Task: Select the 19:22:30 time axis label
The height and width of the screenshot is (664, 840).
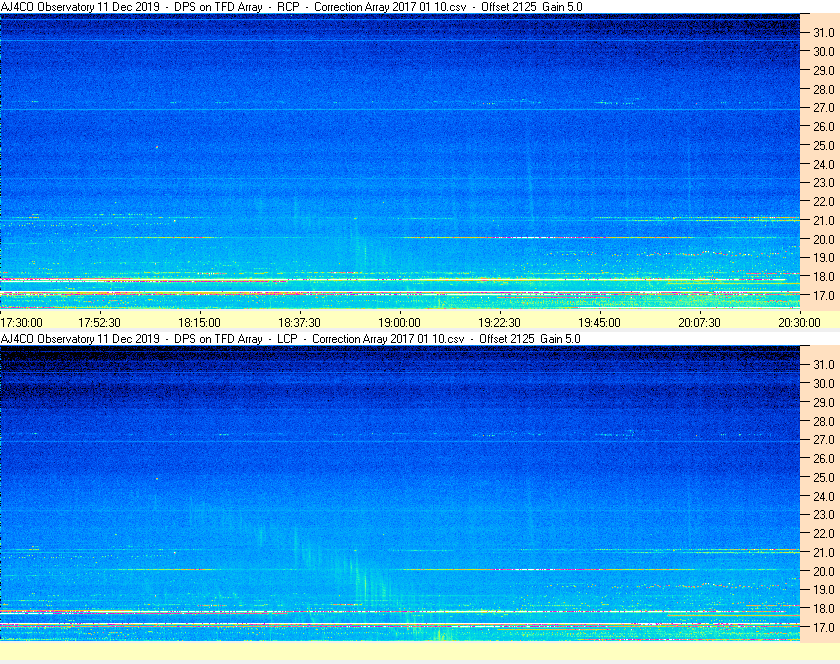Action: (499, 323)
